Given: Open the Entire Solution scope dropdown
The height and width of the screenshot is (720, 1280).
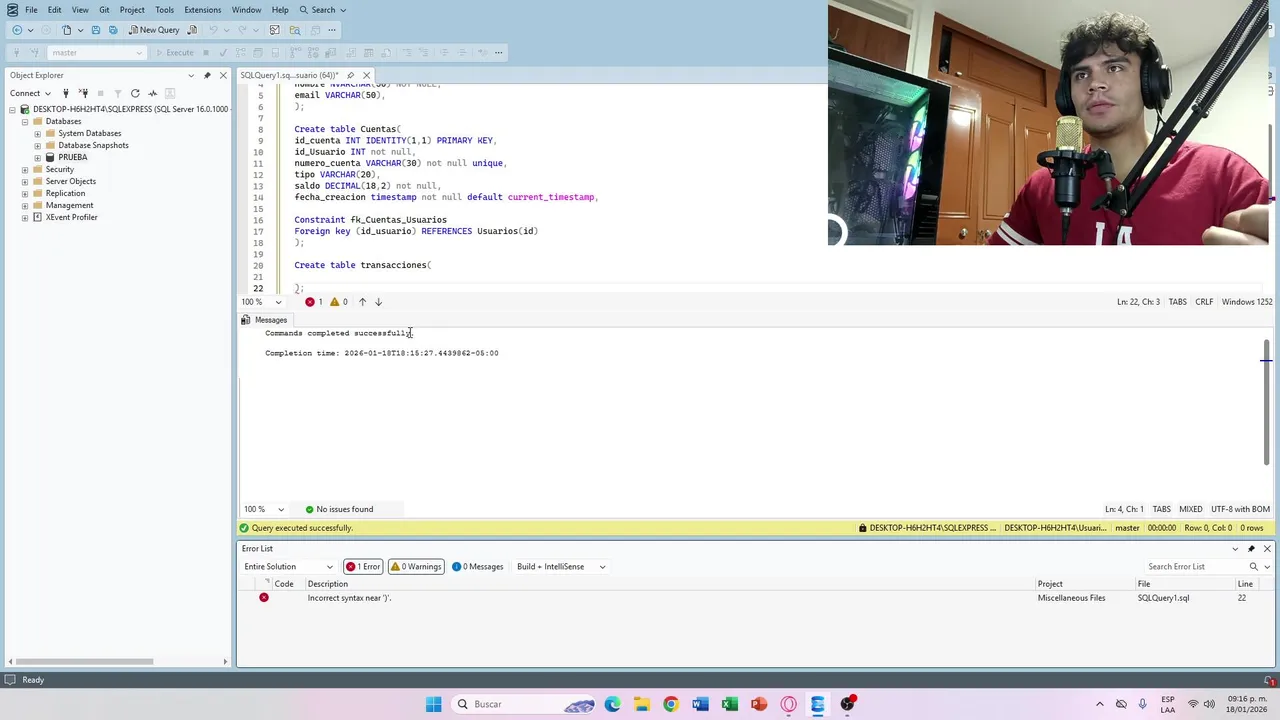Looking at the screenshot, I should point(288,566).
